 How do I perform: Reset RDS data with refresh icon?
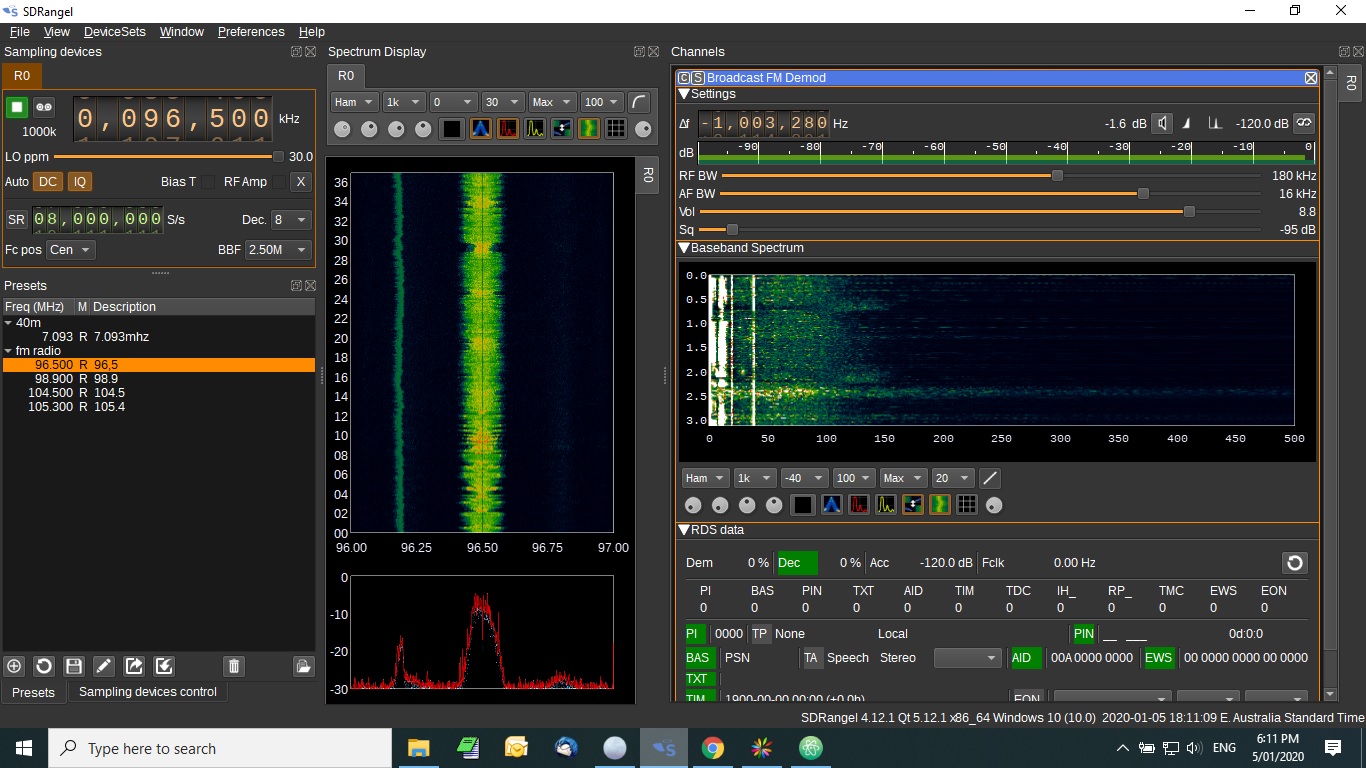click(1295, 563)
